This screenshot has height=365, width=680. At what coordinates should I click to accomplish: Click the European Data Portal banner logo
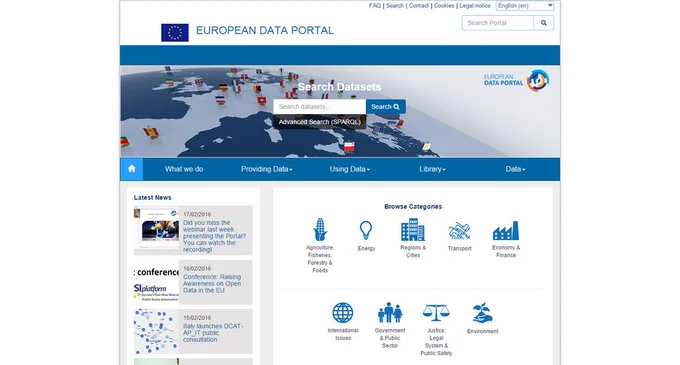click(x=517, y=81)
